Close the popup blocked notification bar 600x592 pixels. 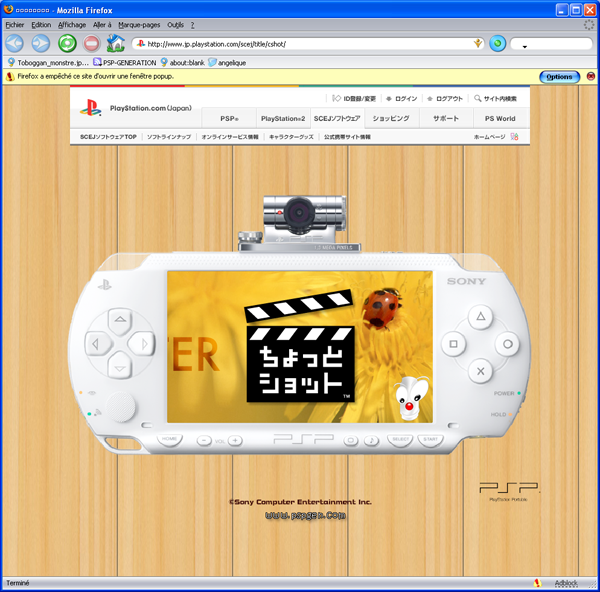pos(591,77)
